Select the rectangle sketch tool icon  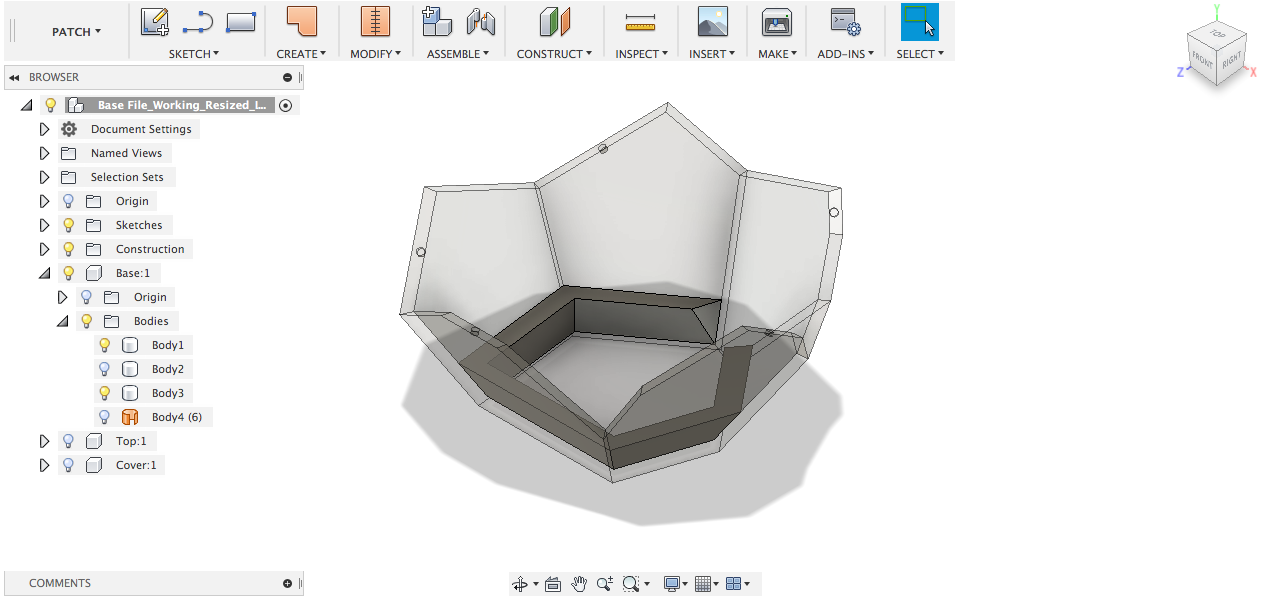tap(241, 20)
